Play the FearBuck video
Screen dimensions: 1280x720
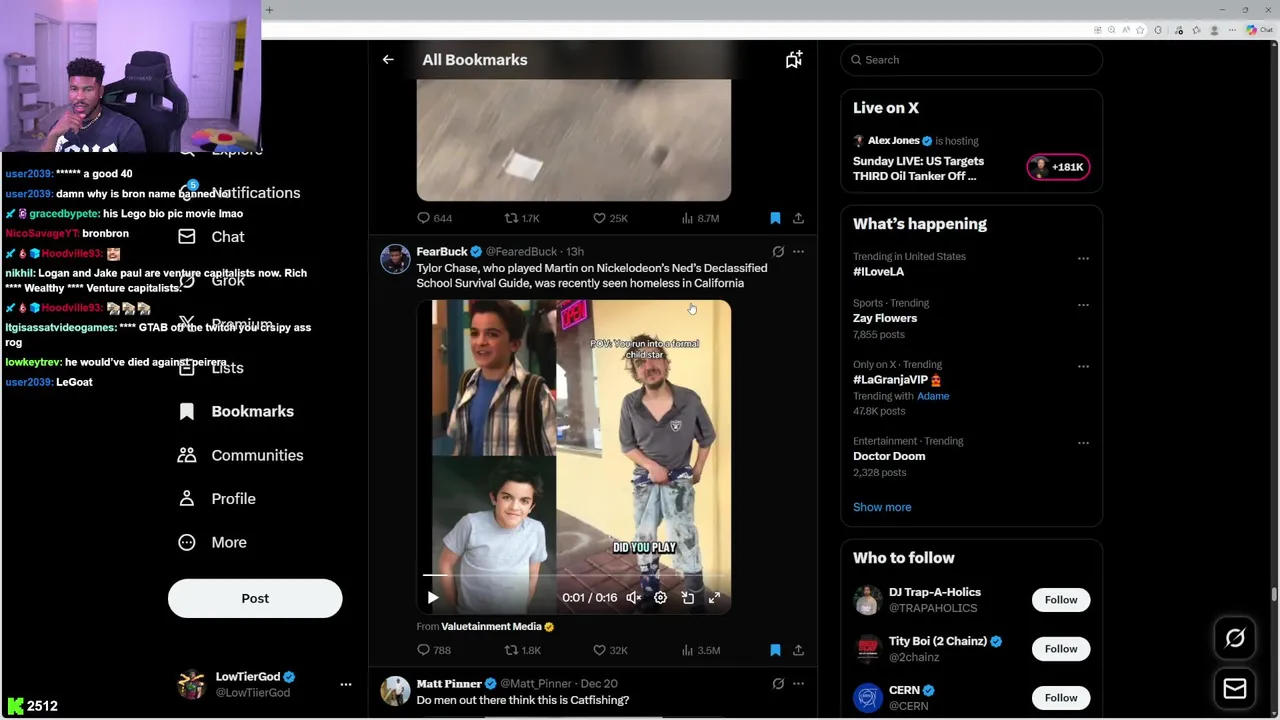(432, 598)
